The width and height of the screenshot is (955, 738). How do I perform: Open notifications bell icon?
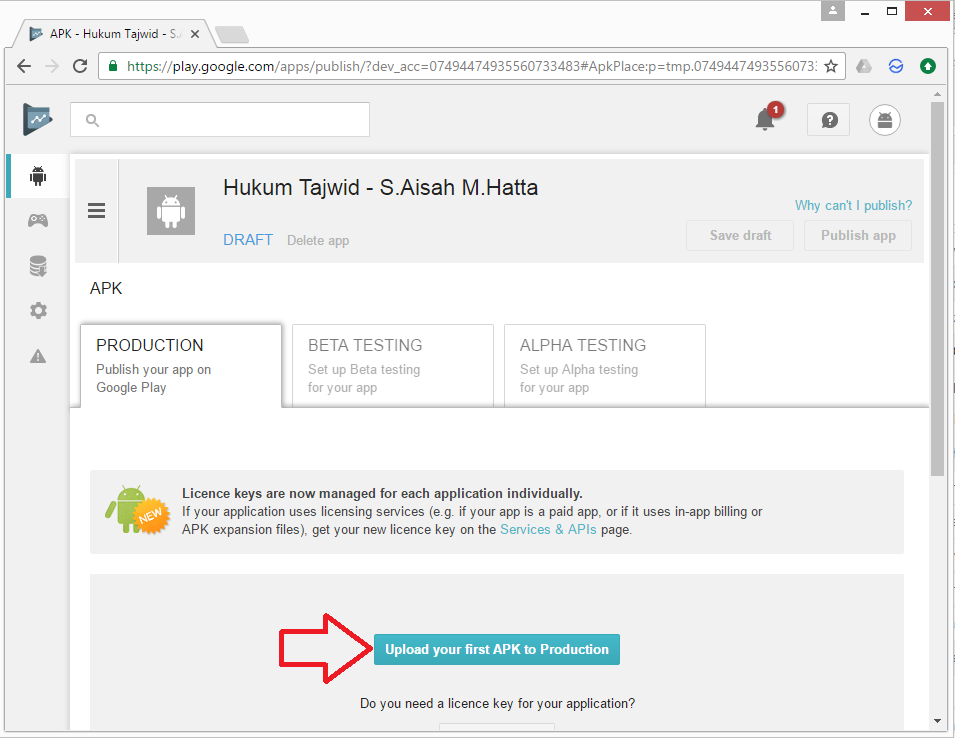point(766,119)
